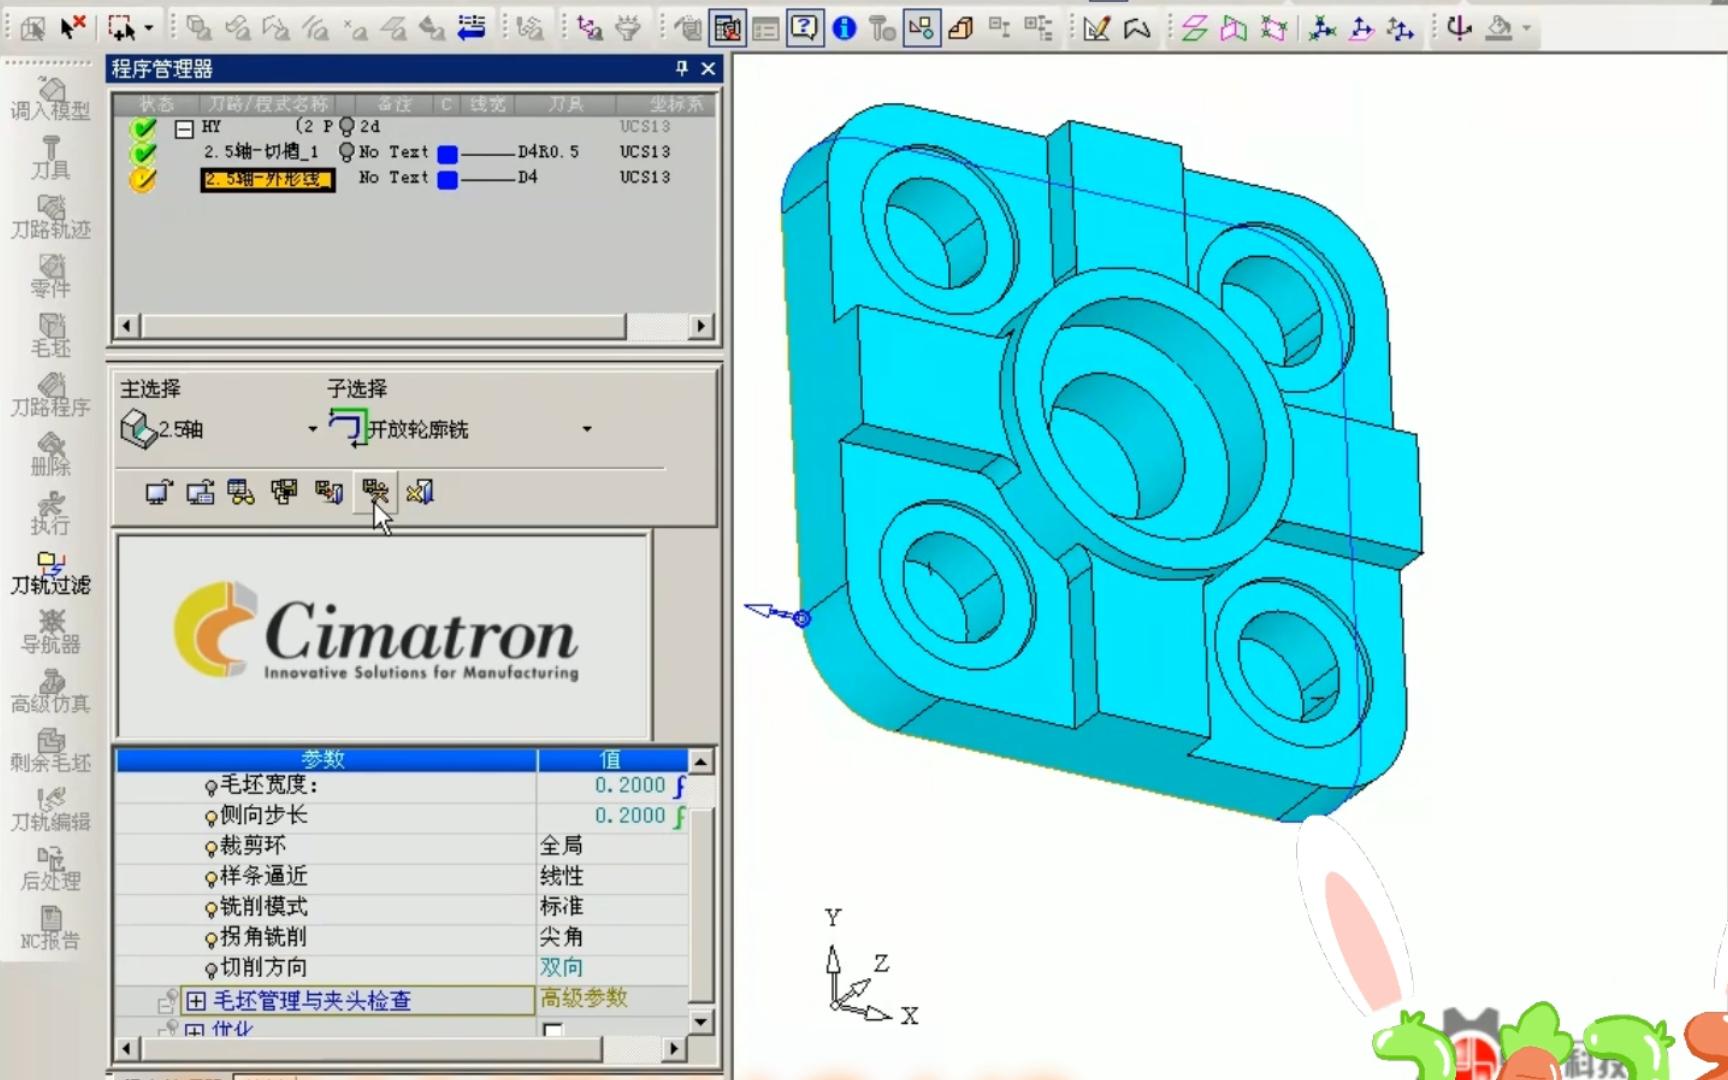This screenshot has height=1080, width=1728.
Task: Collapse the HY toolpath folder
Action: [184, 127]
